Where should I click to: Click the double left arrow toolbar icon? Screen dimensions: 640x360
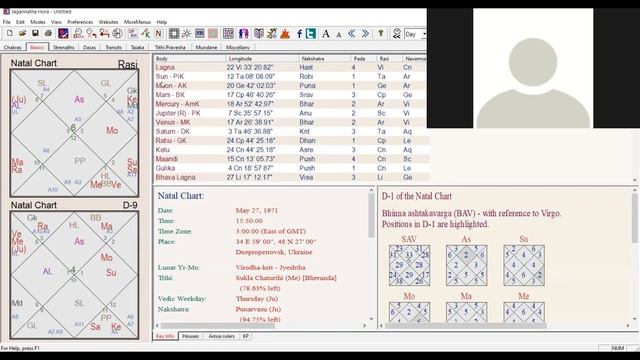pos(352,33)
